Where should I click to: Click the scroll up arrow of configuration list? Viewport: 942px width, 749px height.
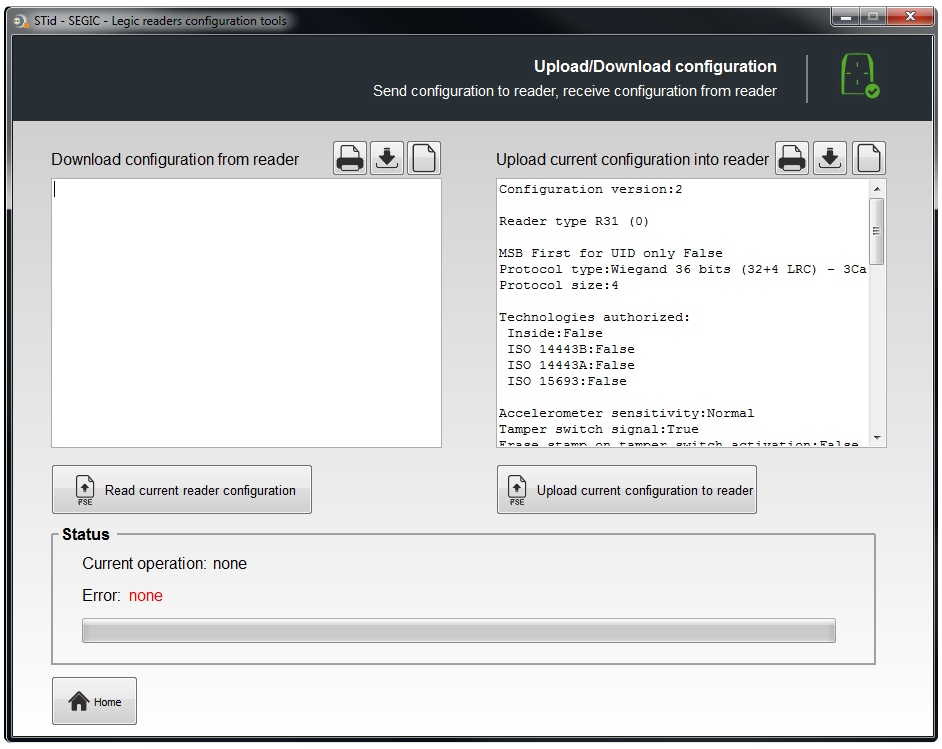tap(877, 189)
